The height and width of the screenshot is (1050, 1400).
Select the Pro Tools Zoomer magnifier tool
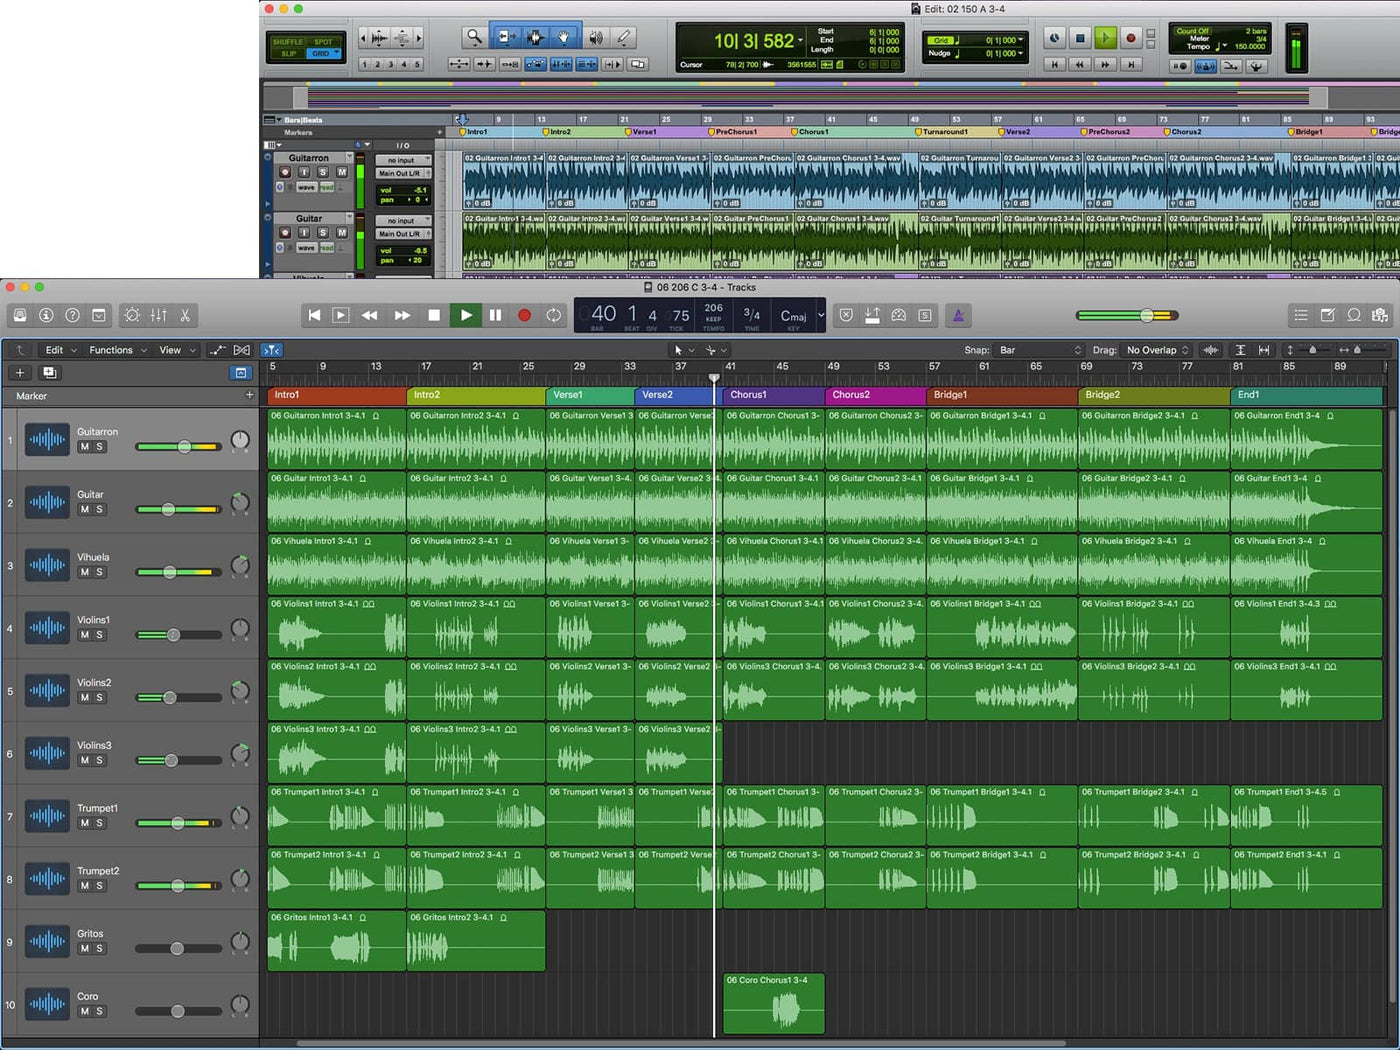(x=474, y=37)
